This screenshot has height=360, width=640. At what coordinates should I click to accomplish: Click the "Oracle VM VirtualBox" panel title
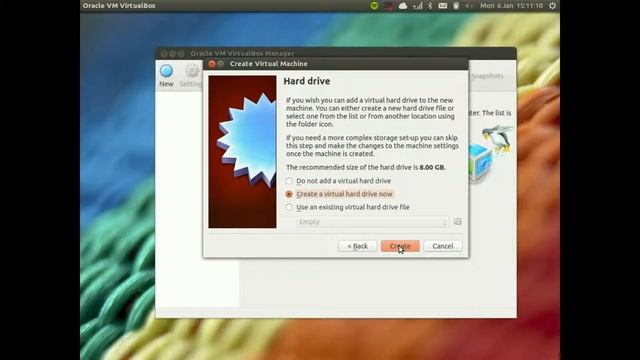click(x=119, y=6)
